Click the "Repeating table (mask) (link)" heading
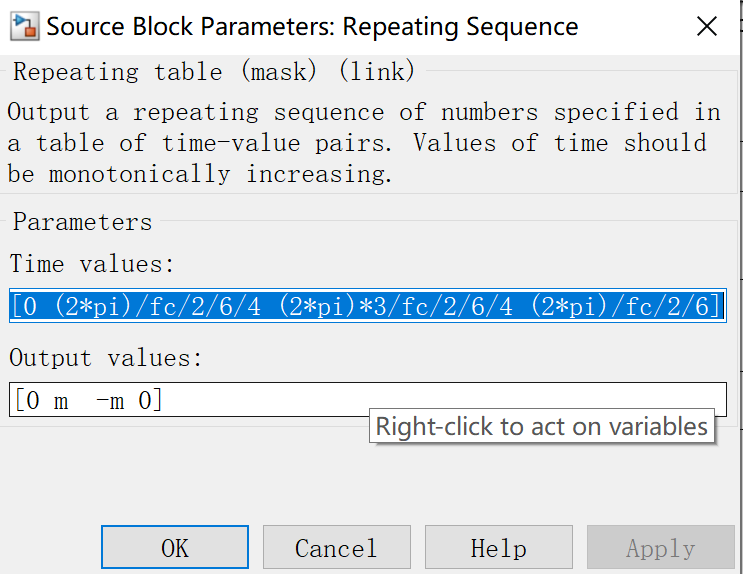 click(x=213, y=72)
